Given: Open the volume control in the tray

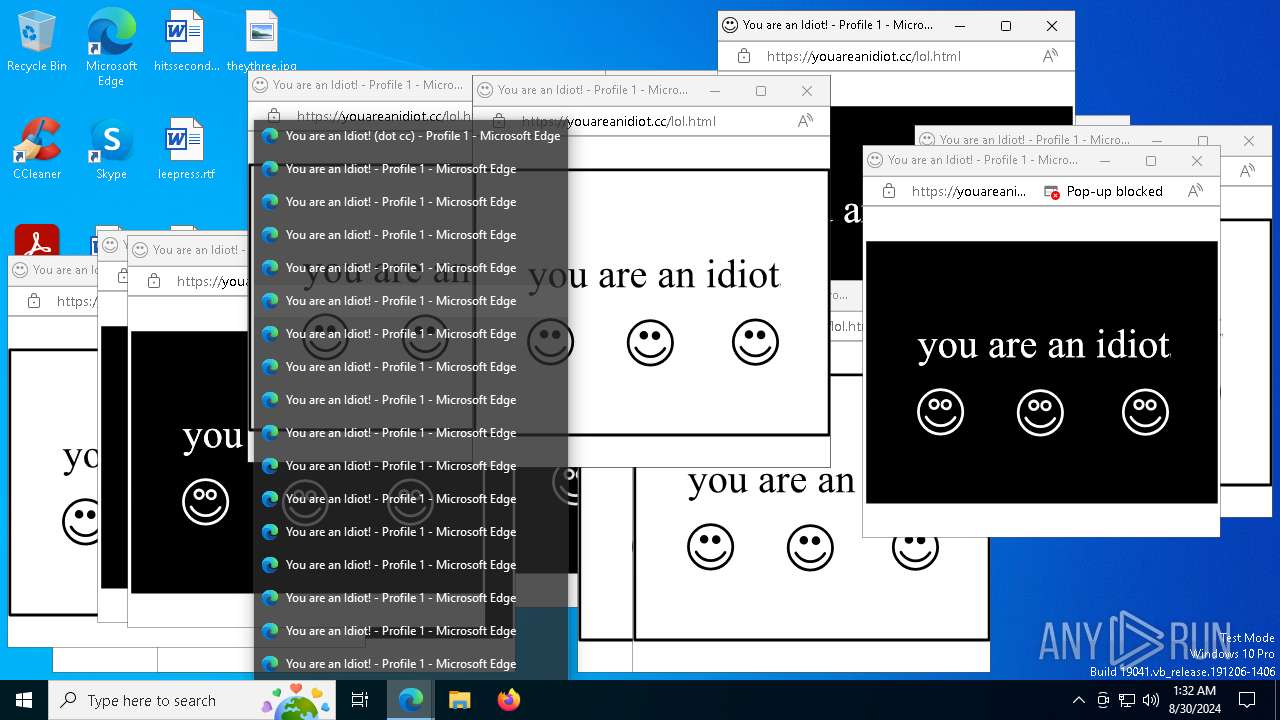Looking at the screenshot, I should [x=1151, y=700].
